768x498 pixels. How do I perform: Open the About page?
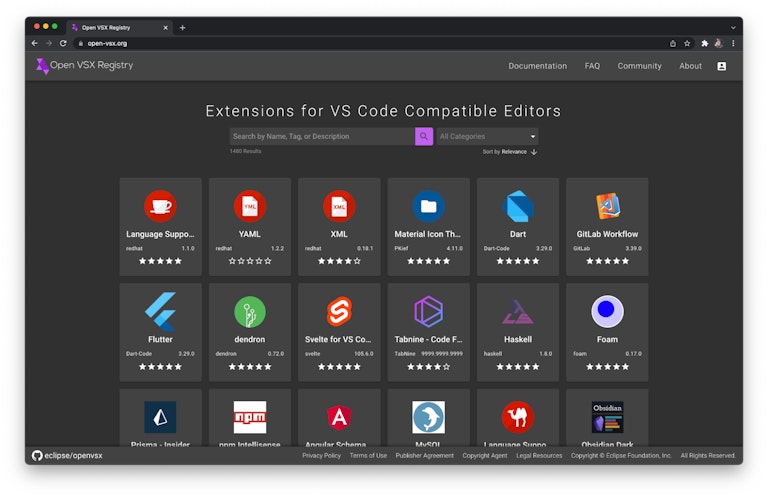(690, 66)
